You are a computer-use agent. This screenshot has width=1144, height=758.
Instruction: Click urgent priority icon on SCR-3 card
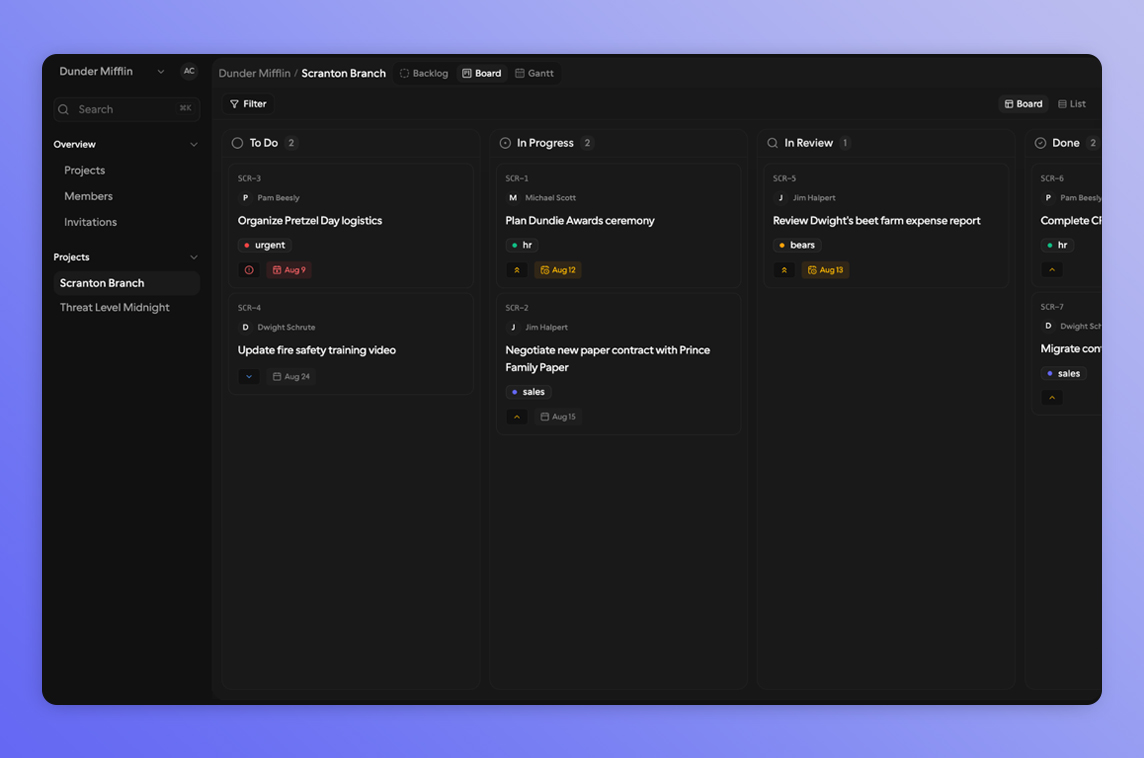249,270
